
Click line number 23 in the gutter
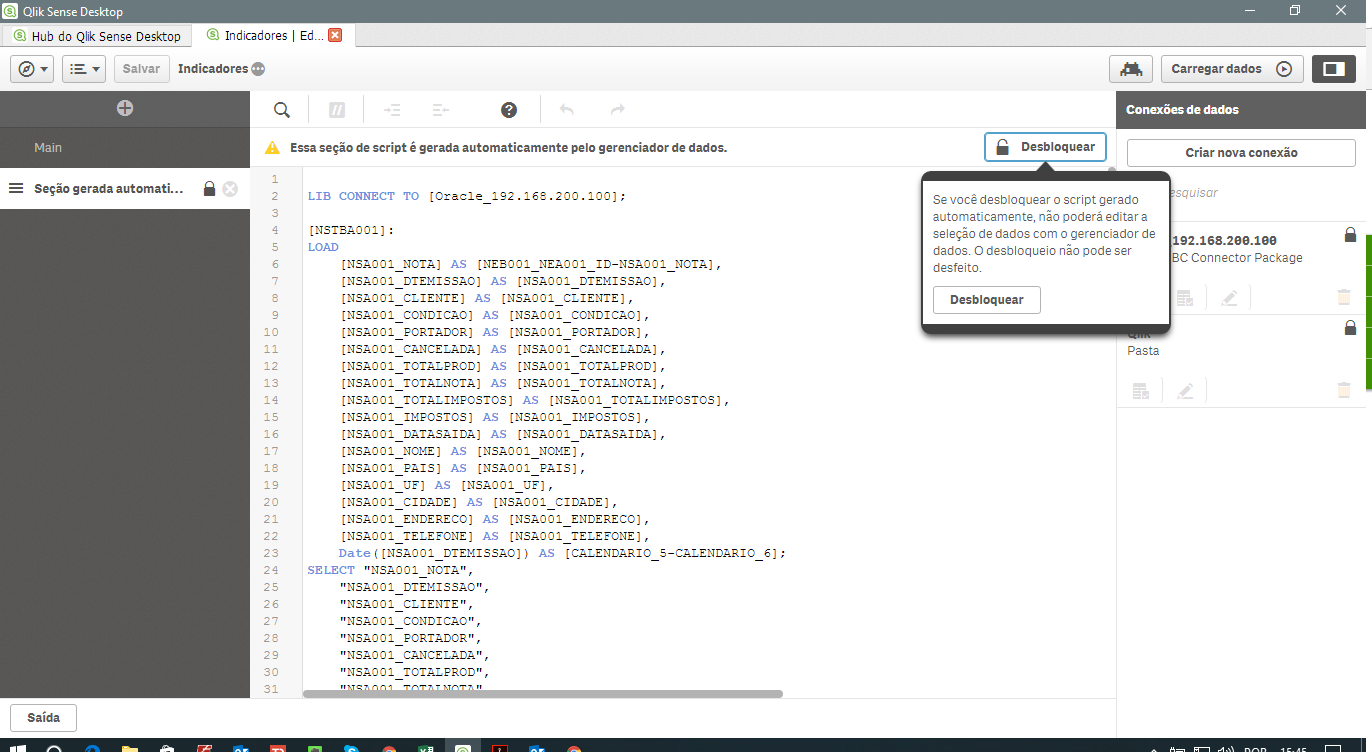[x=271, y=553]
